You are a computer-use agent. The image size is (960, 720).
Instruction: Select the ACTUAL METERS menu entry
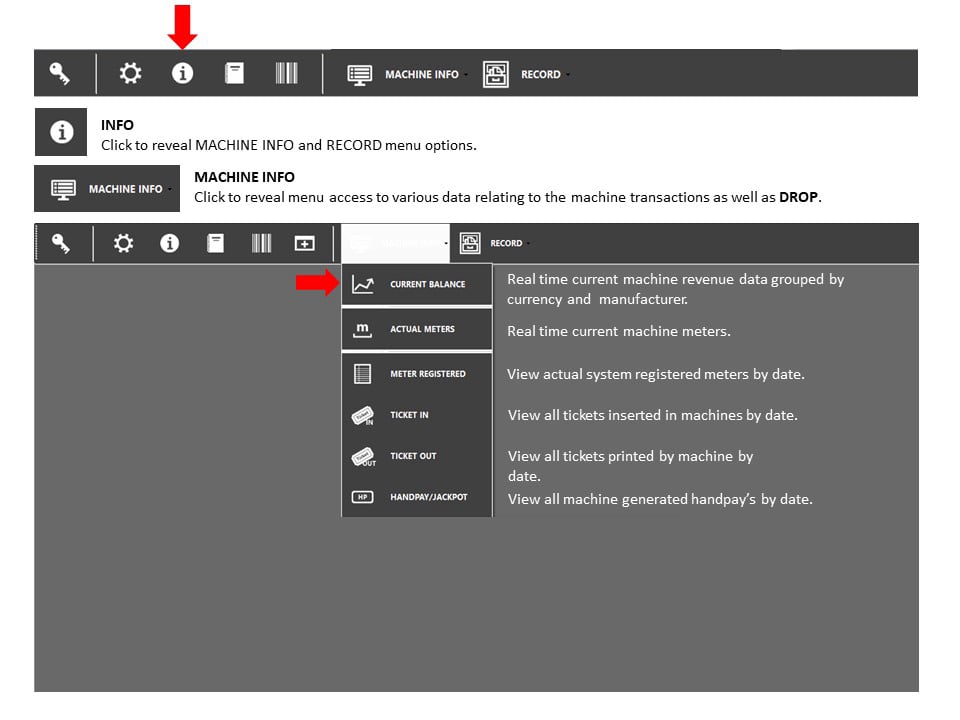[x=417, y=329]
